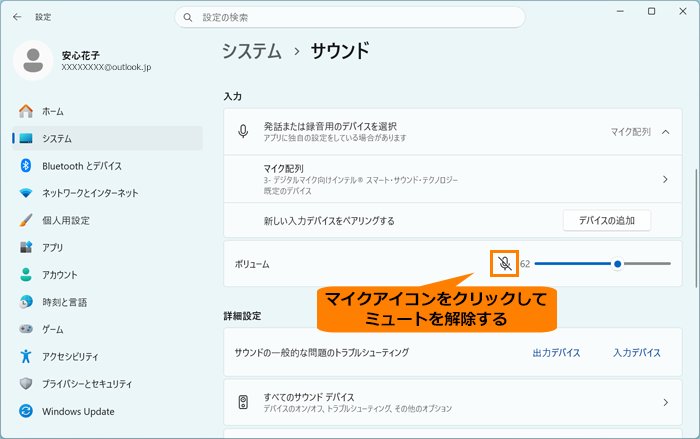Click the アクセシビリティ figure icon
The image size is (700, 439).
click(26, 356)
